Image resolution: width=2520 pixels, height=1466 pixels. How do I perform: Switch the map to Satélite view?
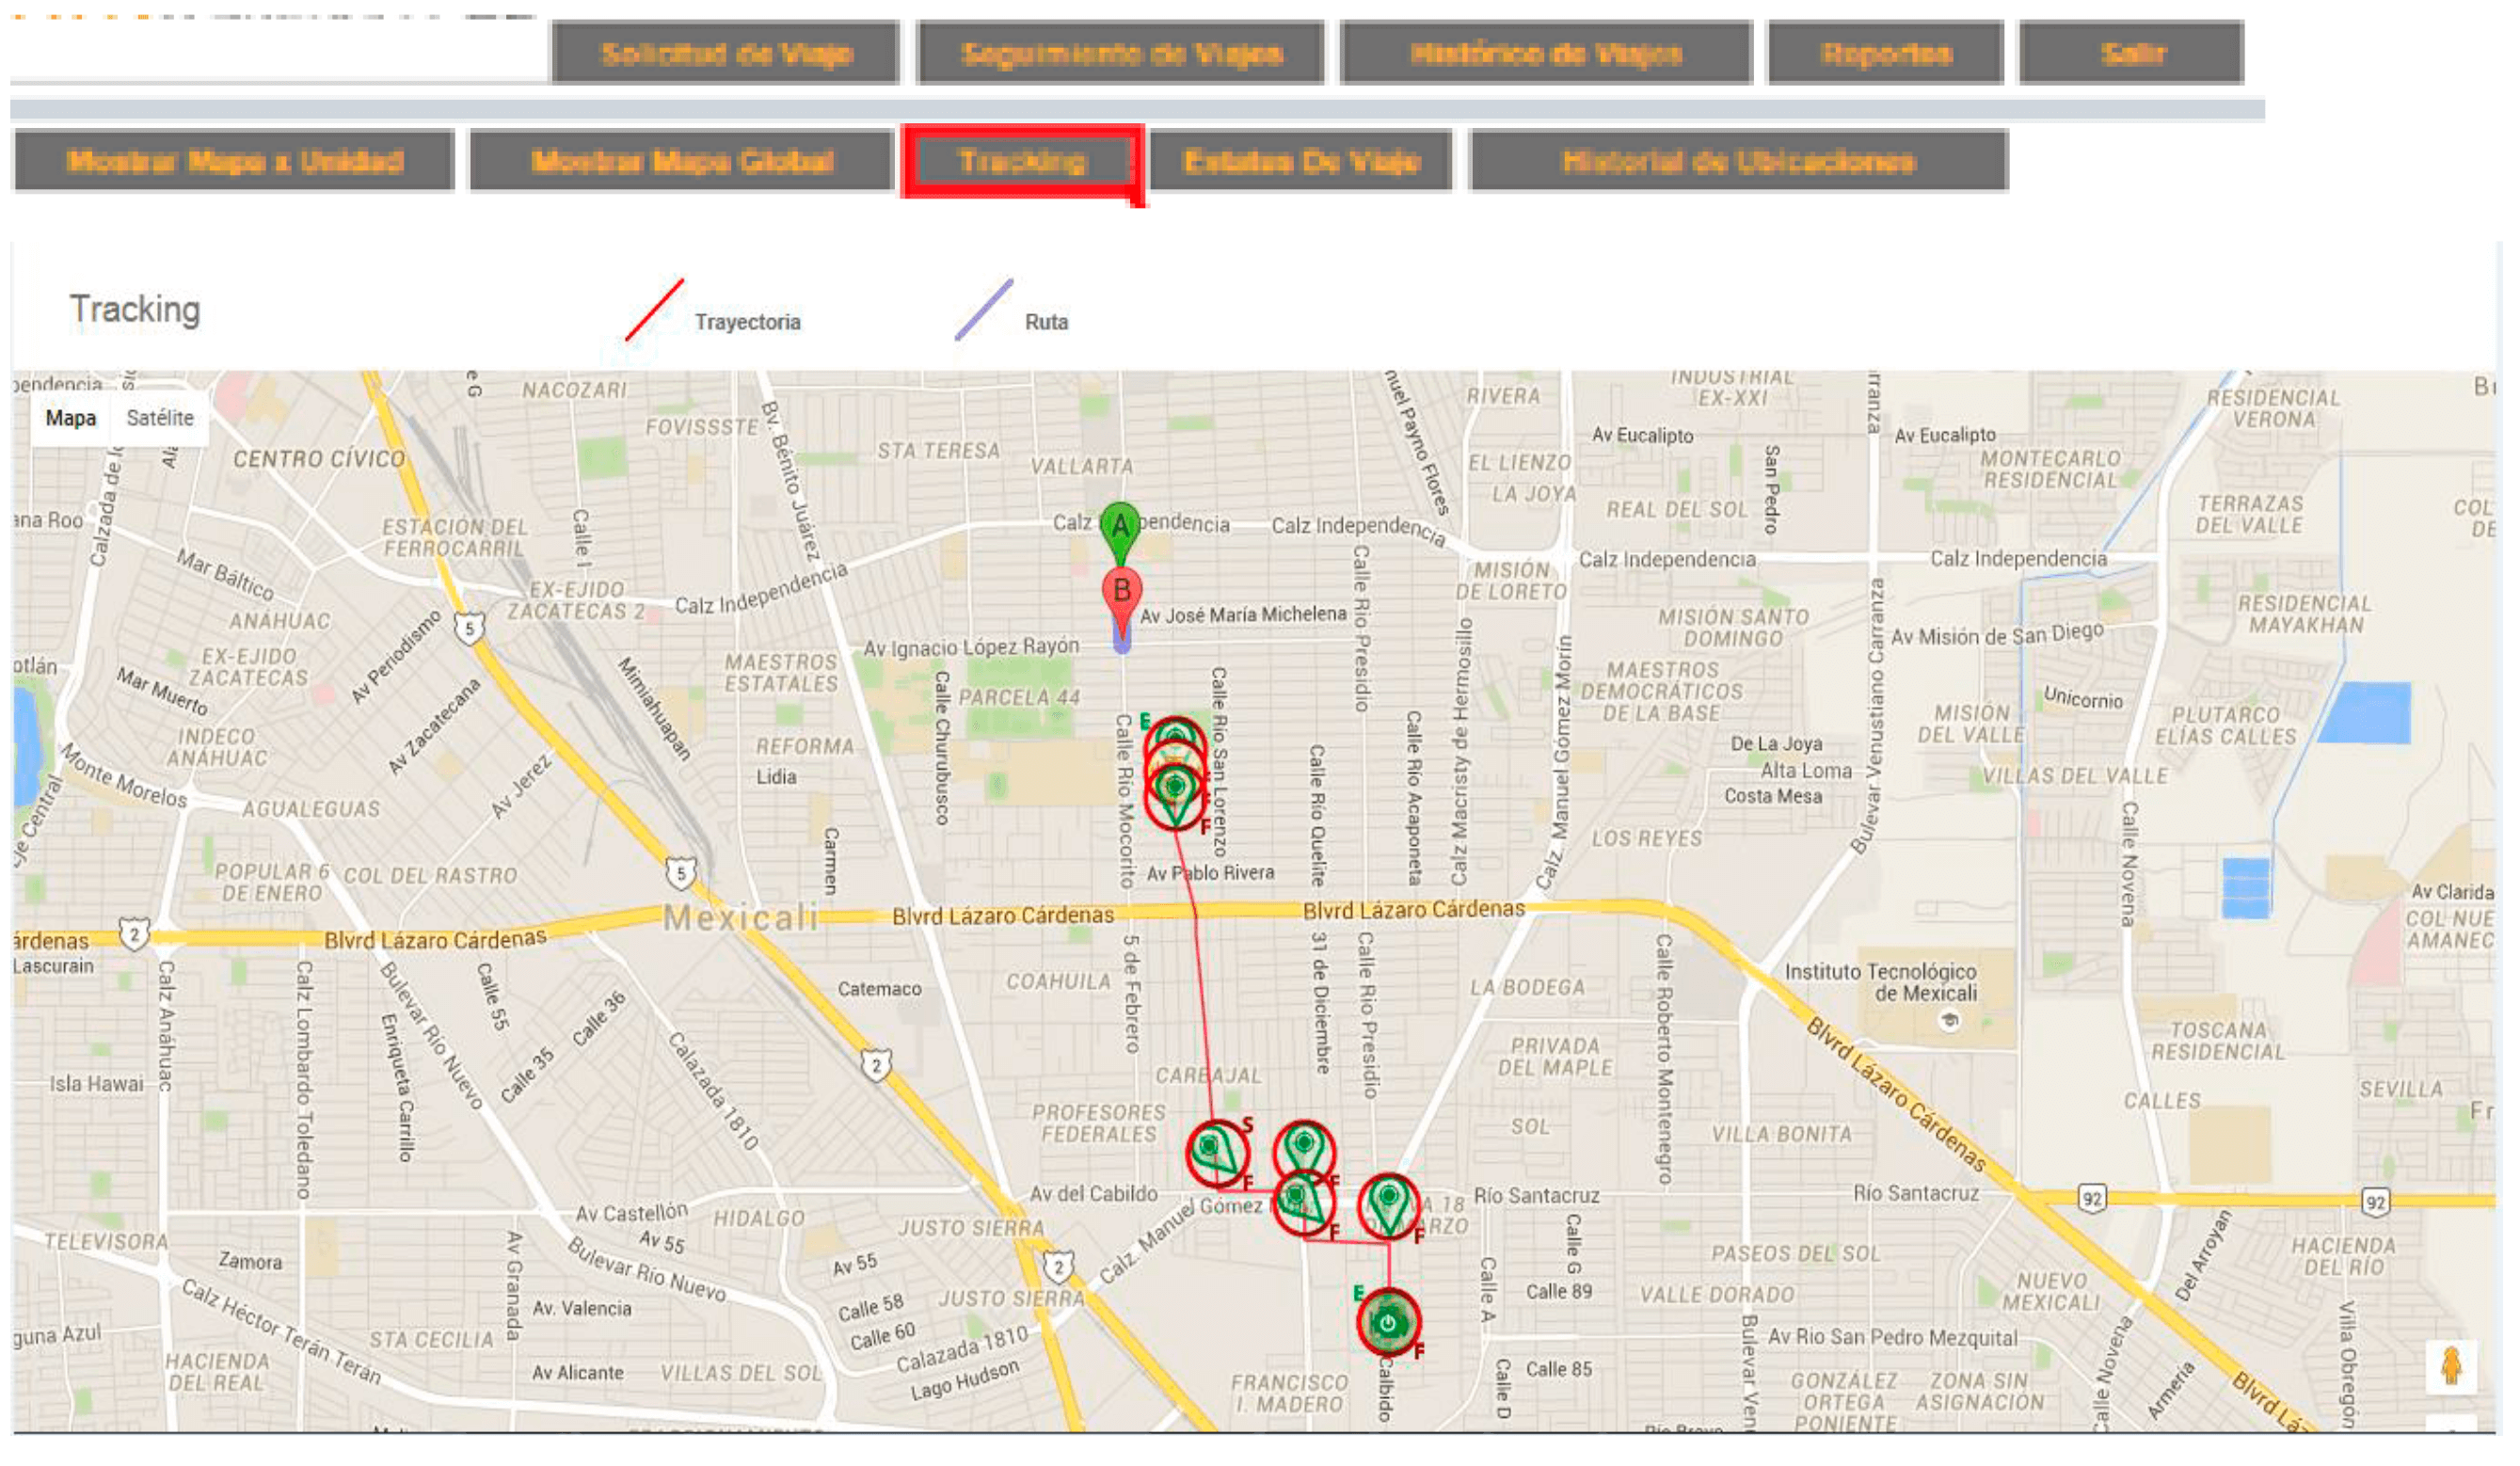click(160, 418)
